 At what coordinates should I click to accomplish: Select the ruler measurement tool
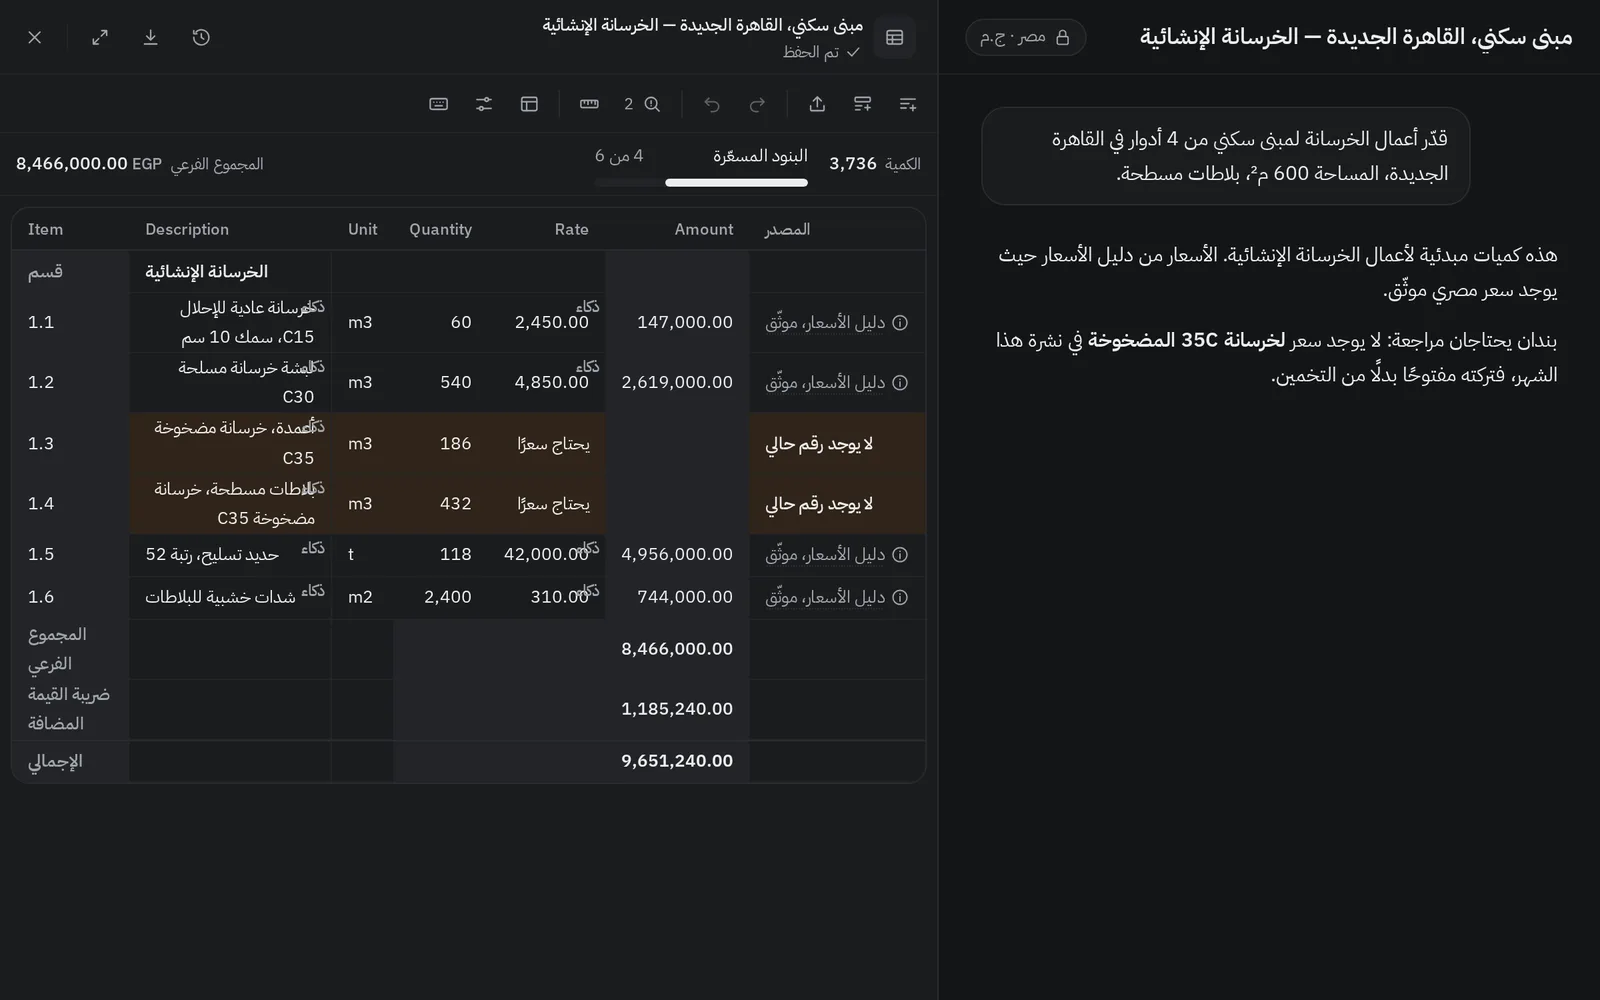click(x=589, y=104)
